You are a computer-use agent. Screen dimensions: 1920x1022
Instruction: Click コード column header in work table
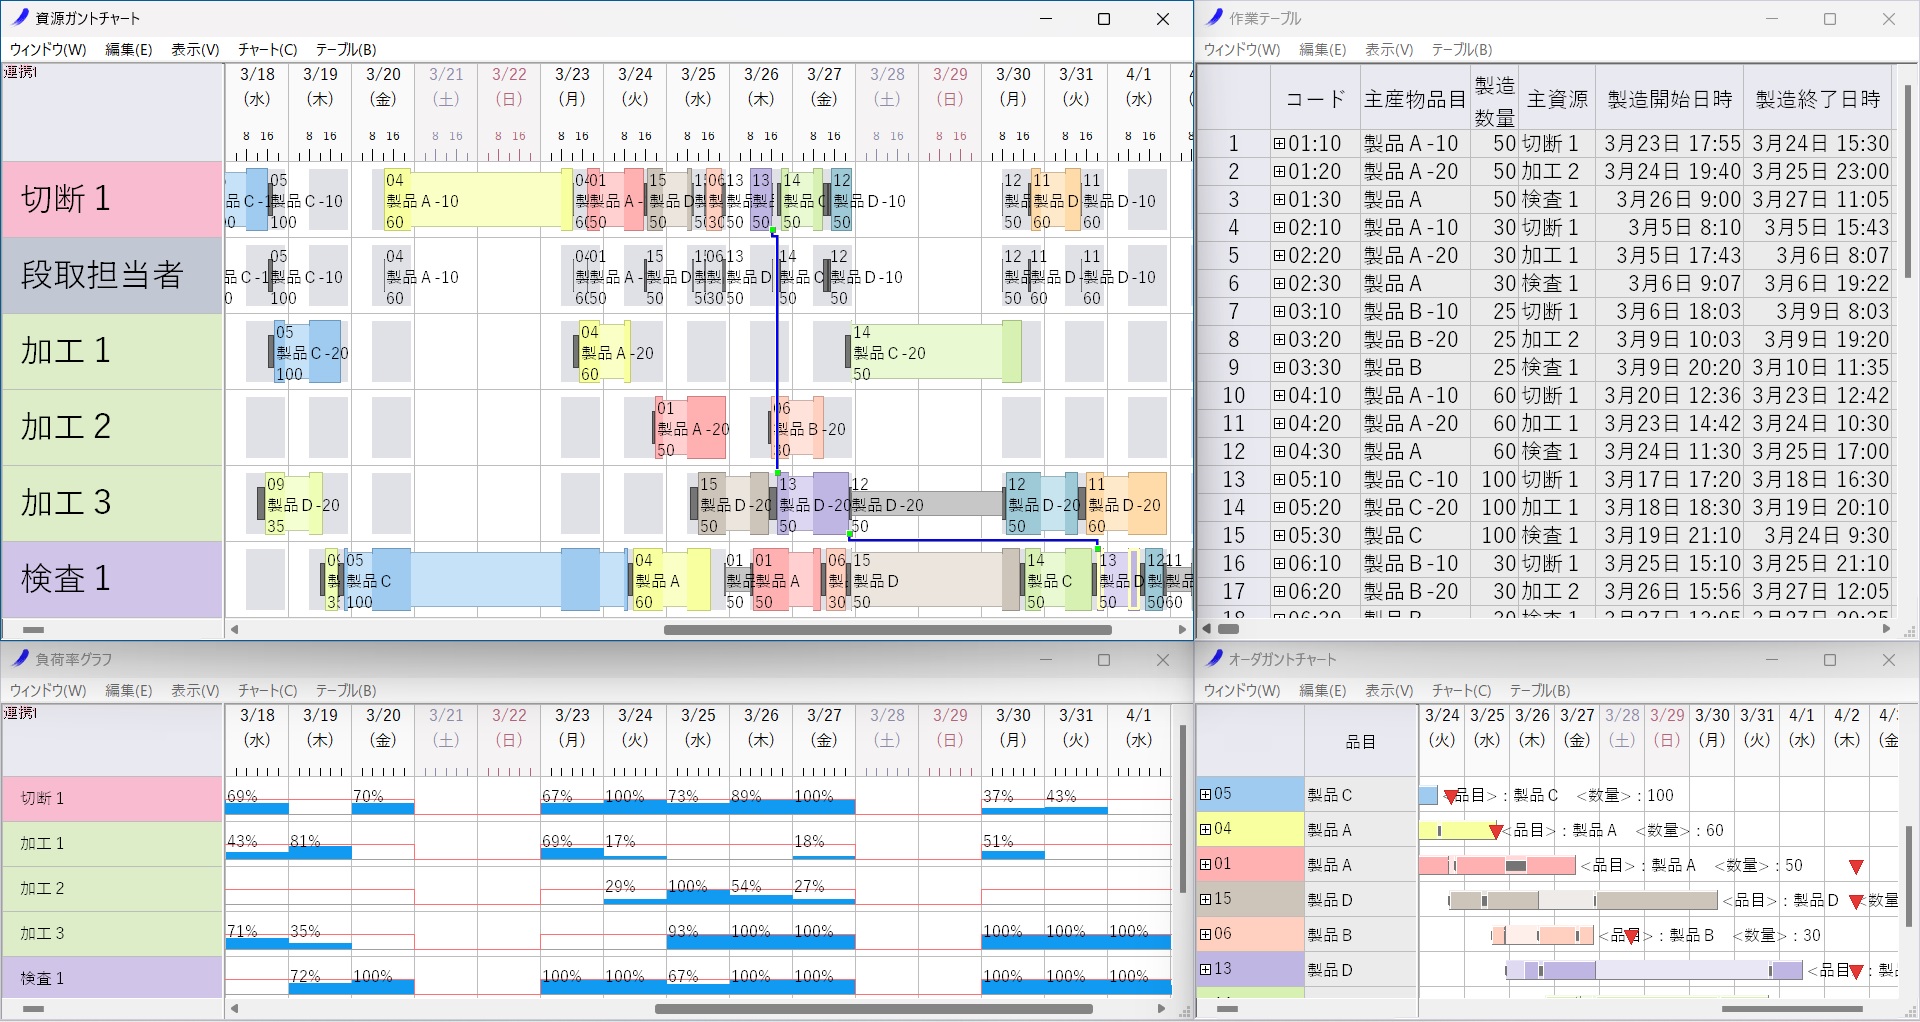pyautogui.click(x=1315, y=99)
